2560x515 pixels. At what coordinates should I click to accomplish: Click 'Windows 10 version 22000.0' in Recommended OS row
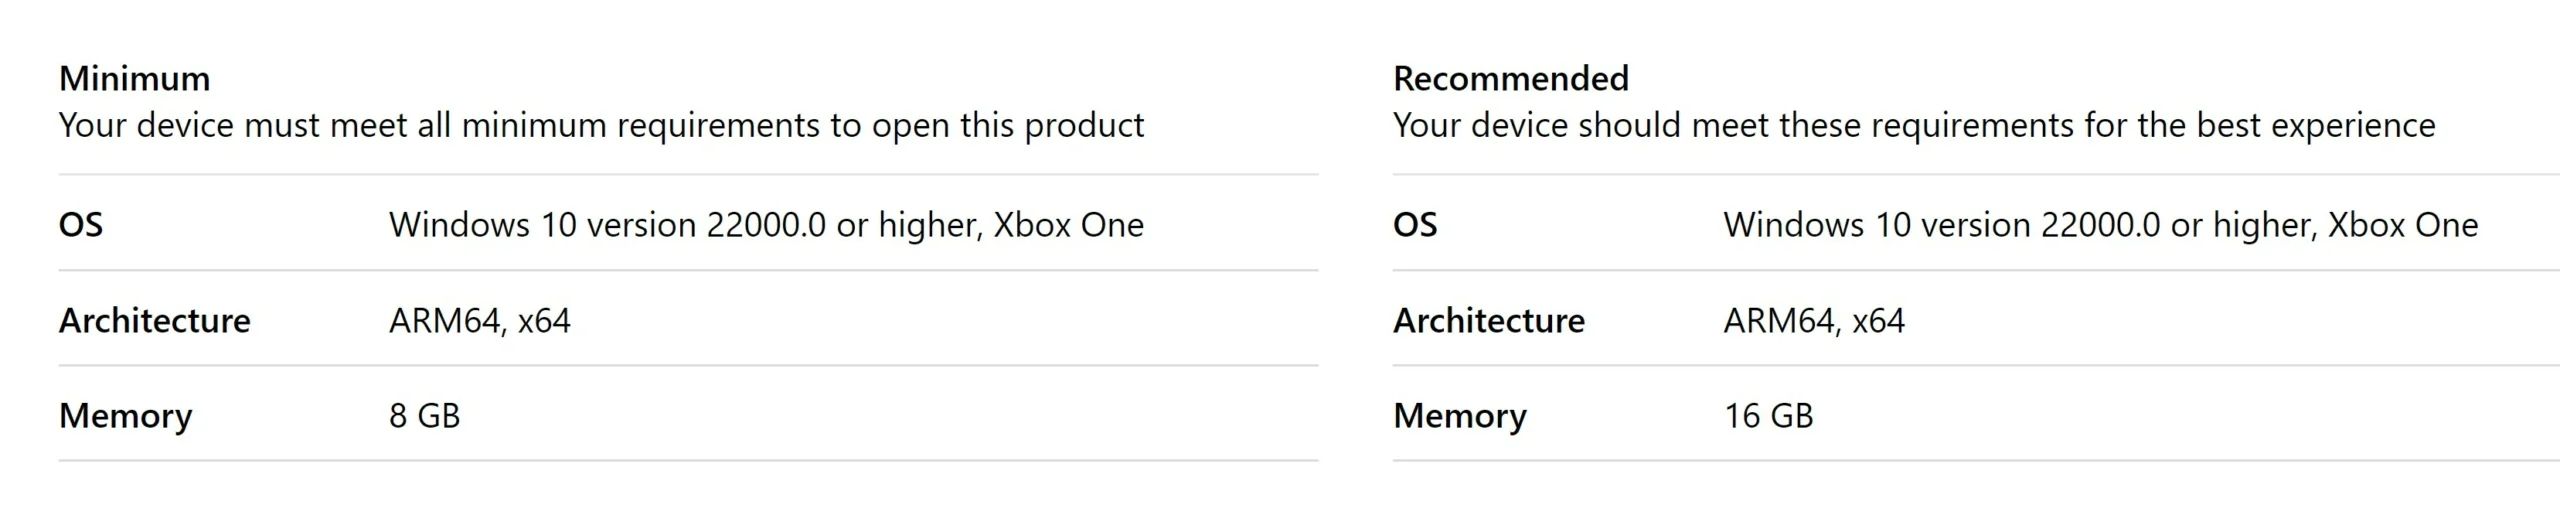click(x=1941, y=225)
